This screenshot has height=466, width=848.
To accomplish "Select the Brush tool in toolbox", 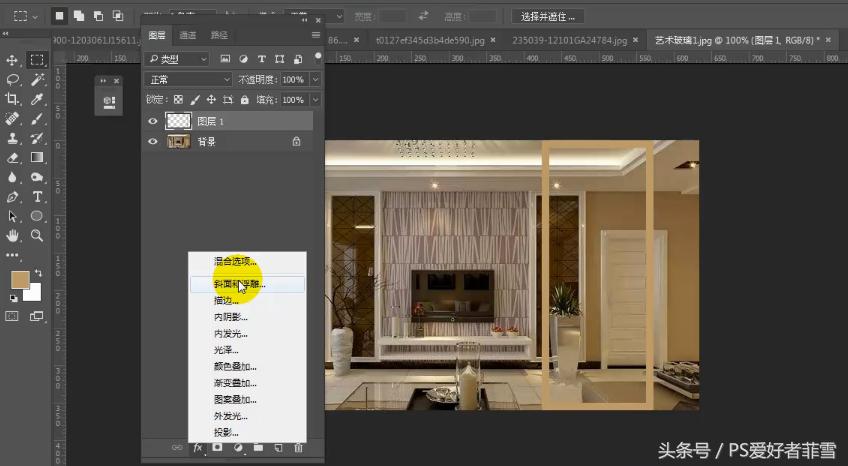I will pos(37,118).
